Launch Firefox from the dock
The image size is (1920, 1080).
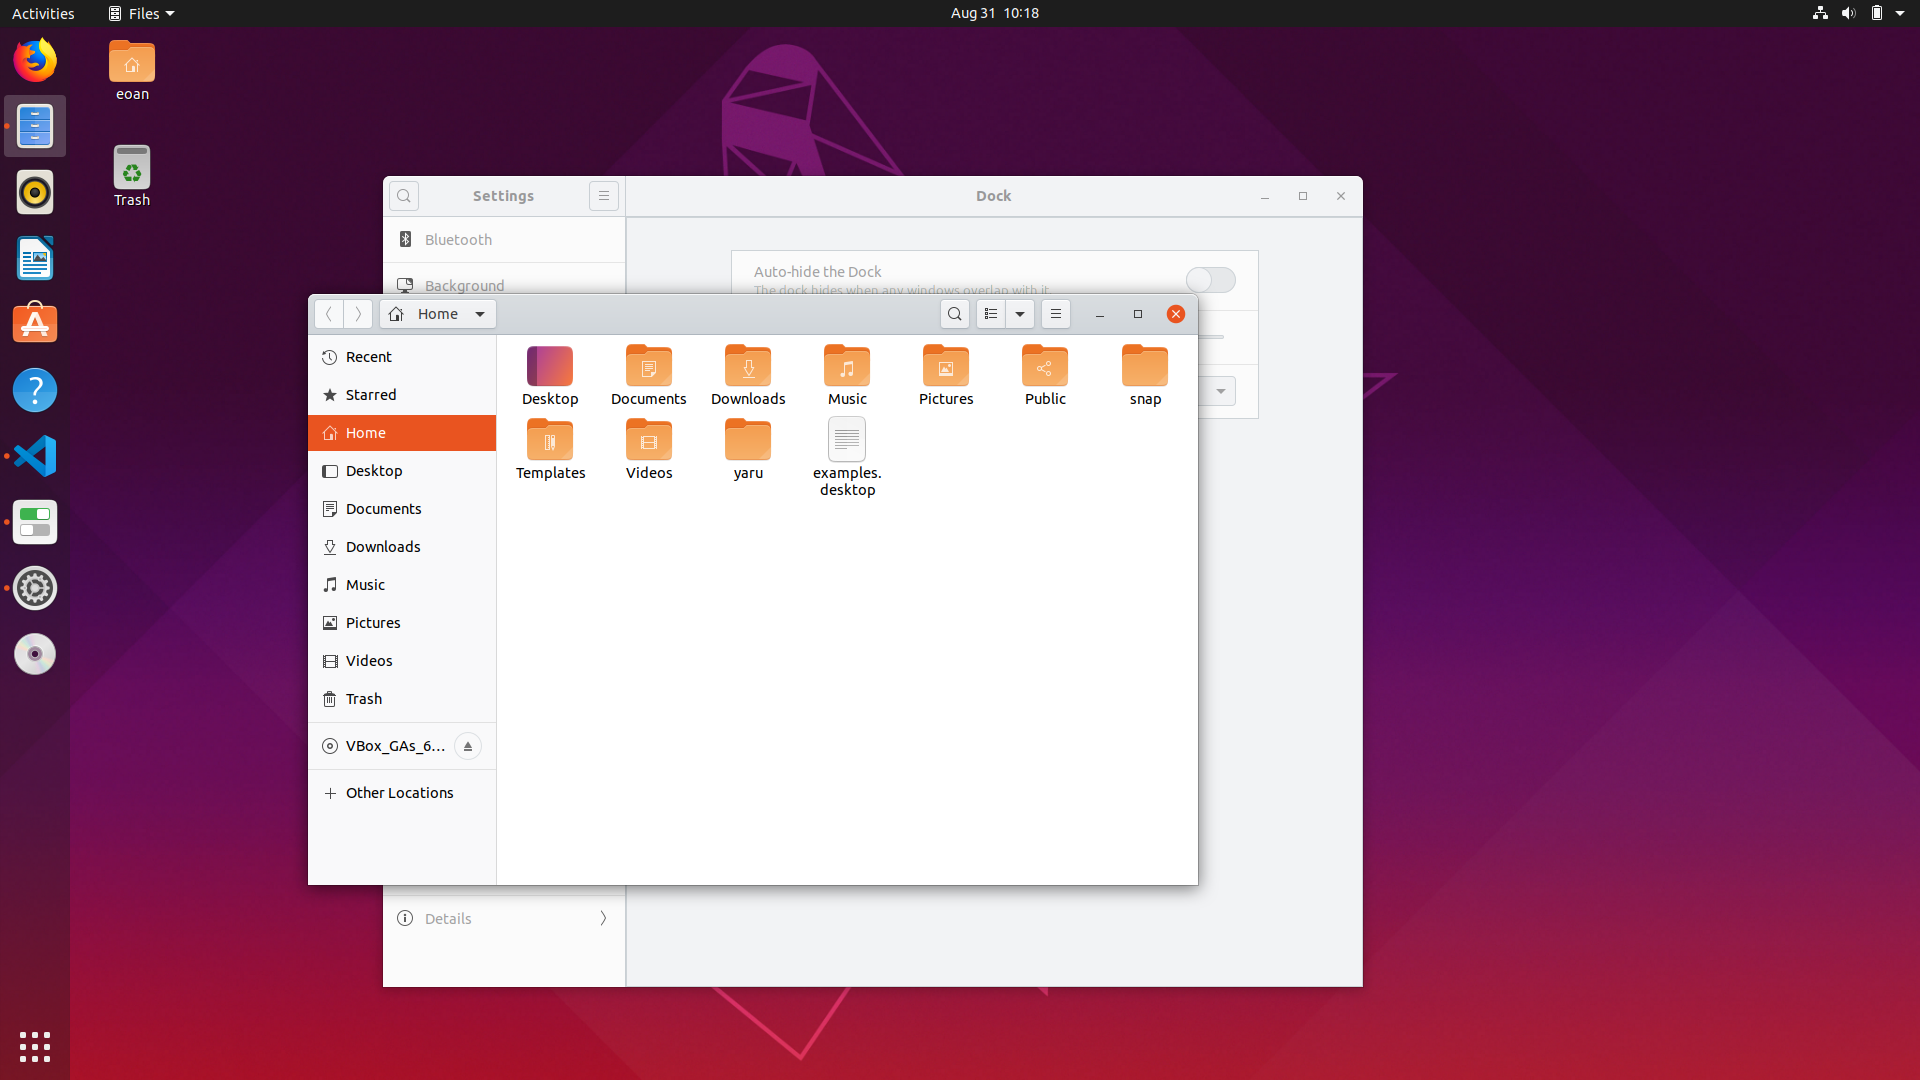(35, 60)
